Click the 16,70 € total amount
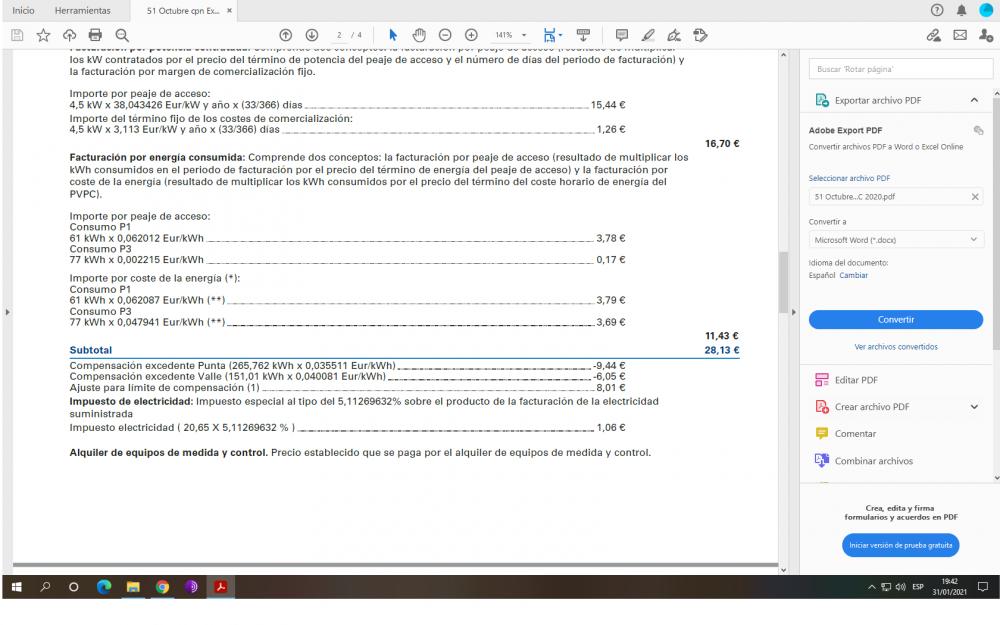Viewport: 1000px width, 625px height. tap(722, 143)
